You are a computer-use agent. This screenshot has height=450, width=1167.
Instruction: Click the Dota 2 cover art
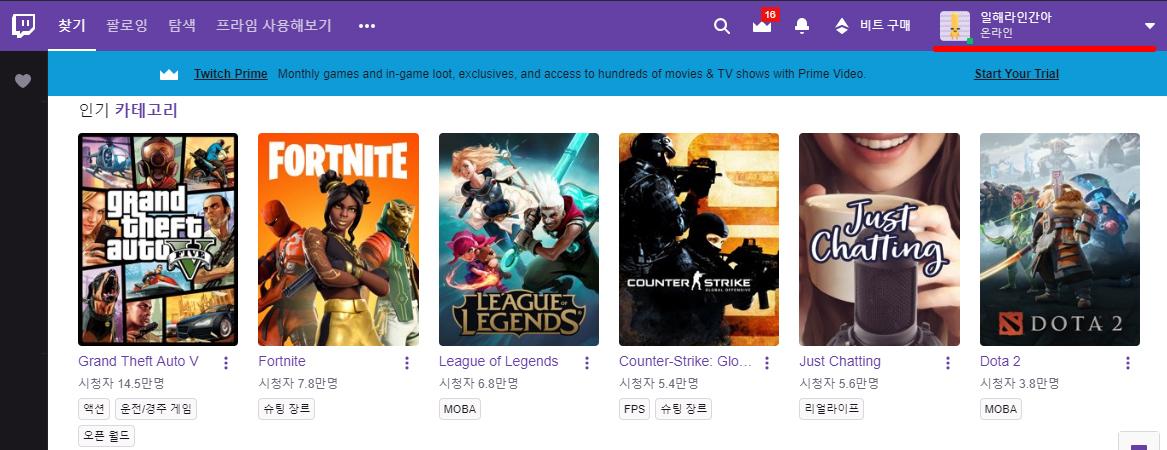point(1060,240)
